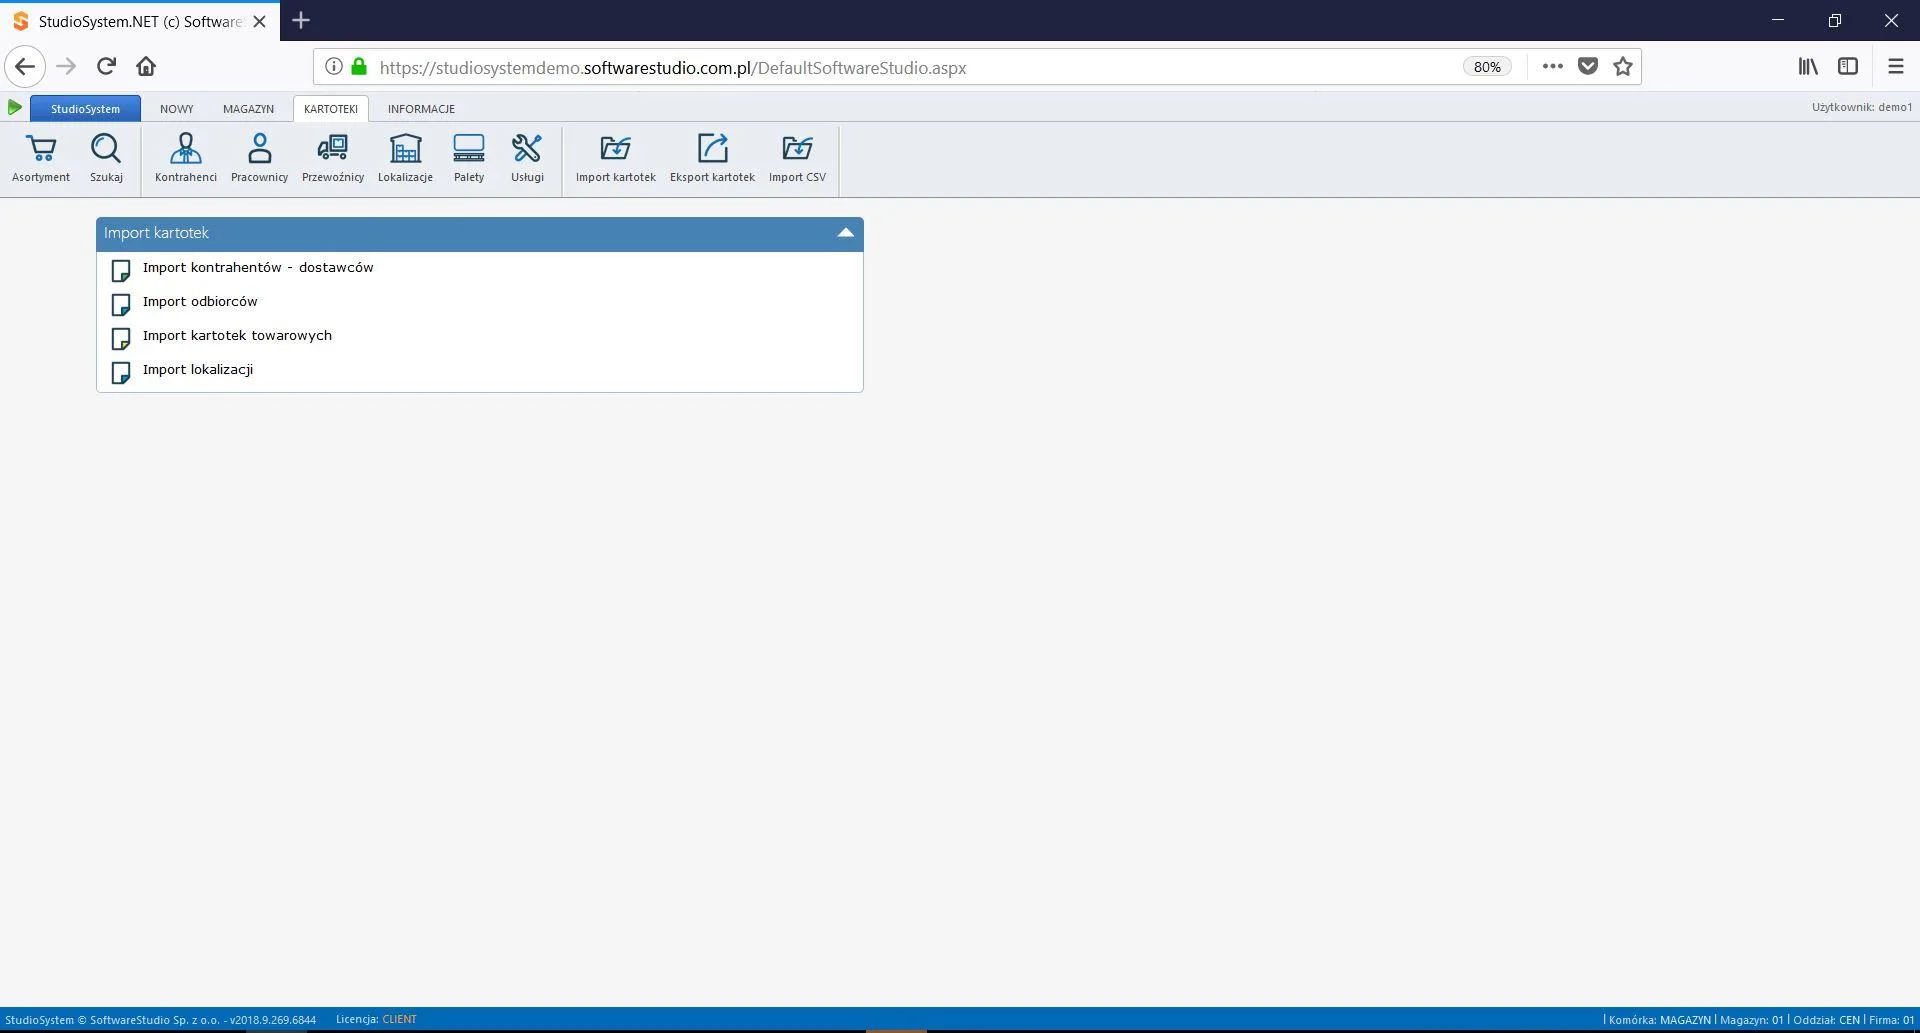Open Firefox library icon

click(x=1808, y=66)
